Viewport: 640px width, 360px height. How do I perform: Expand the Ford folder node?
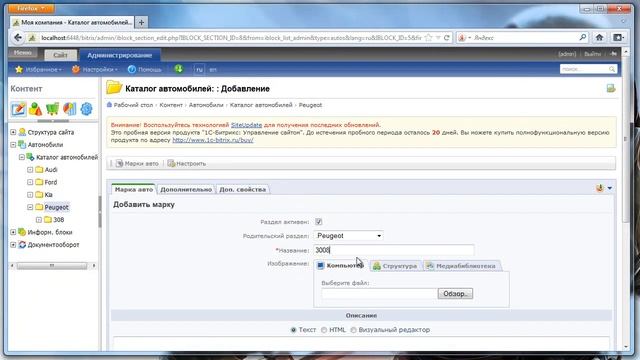(30, 182)
